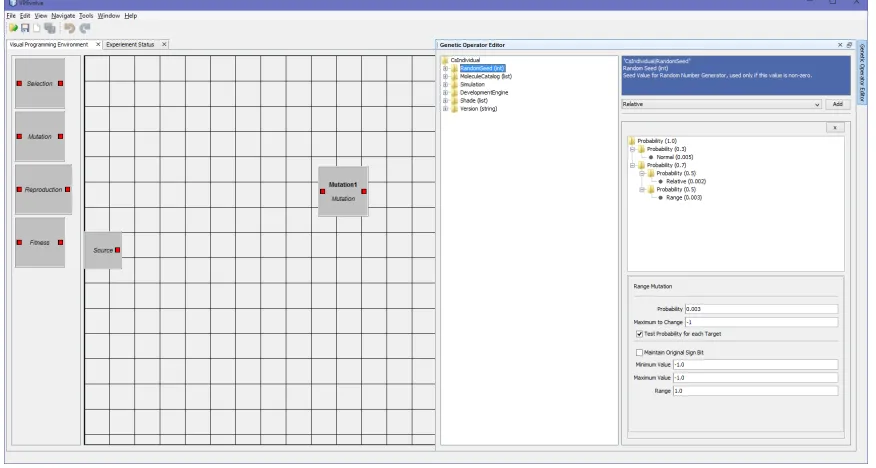Open the View menu
This screenshot has height=468, width=876.
[x=41, y=16]
